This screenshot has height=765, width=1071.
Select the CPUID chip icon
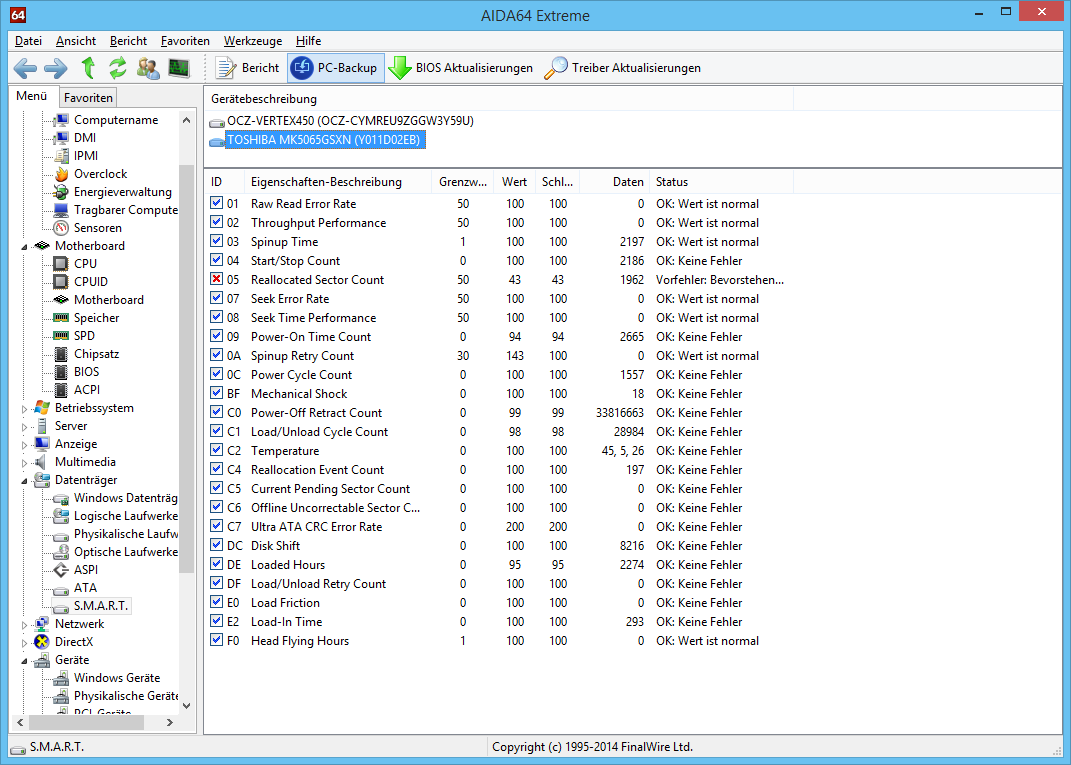[61, 281]
